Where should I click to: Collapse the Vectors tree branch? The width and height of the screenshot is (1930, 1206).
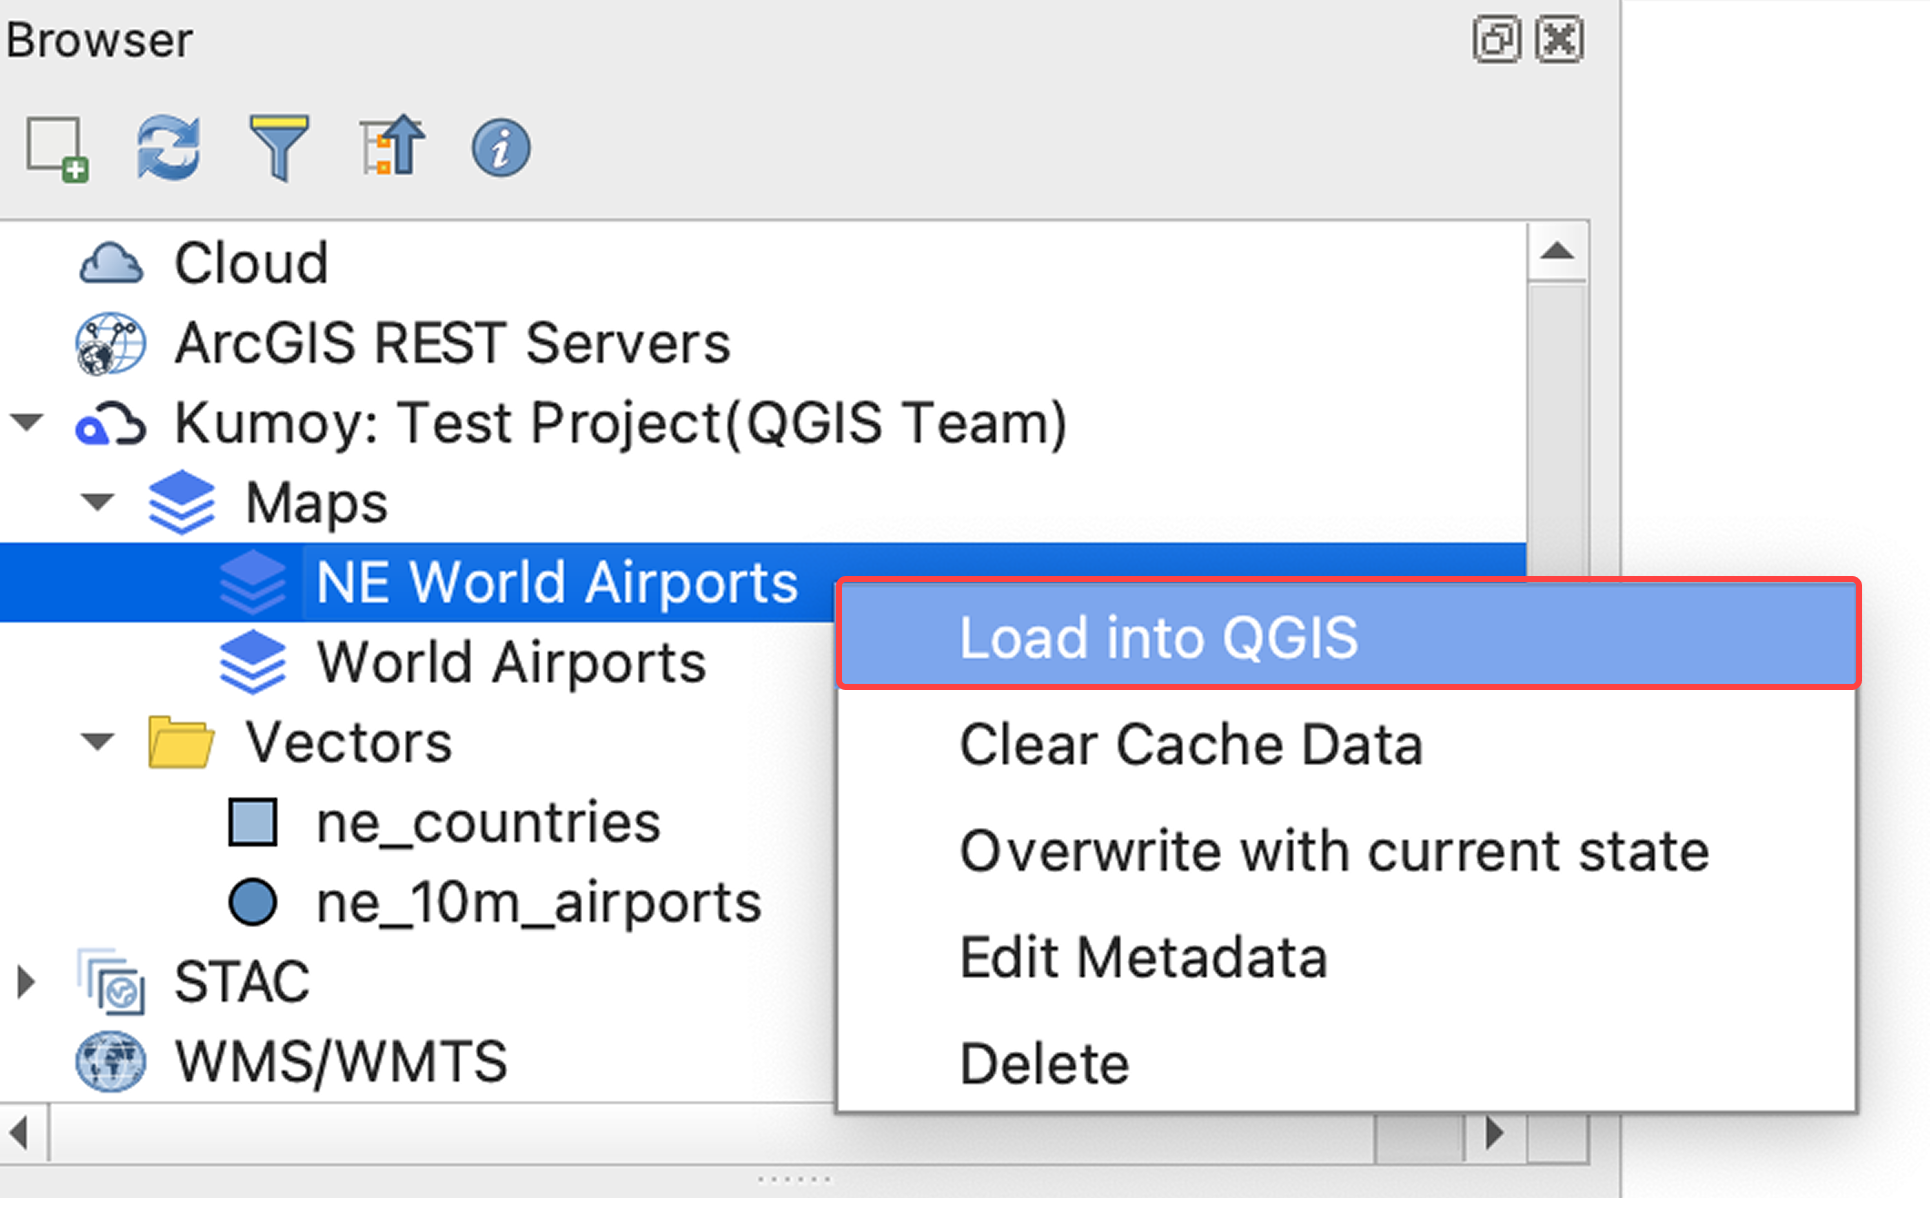click(97, 742)
